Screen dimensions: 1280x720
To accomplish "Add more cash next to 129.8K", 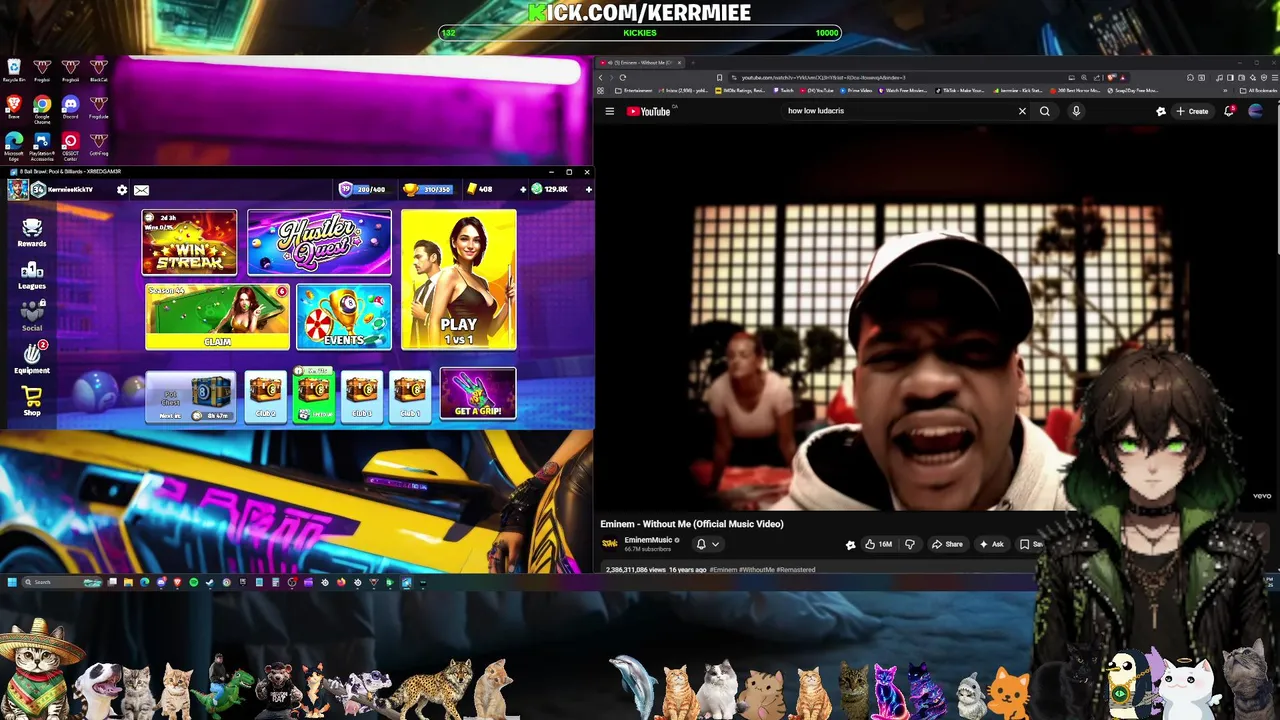I will click(588, 189).
